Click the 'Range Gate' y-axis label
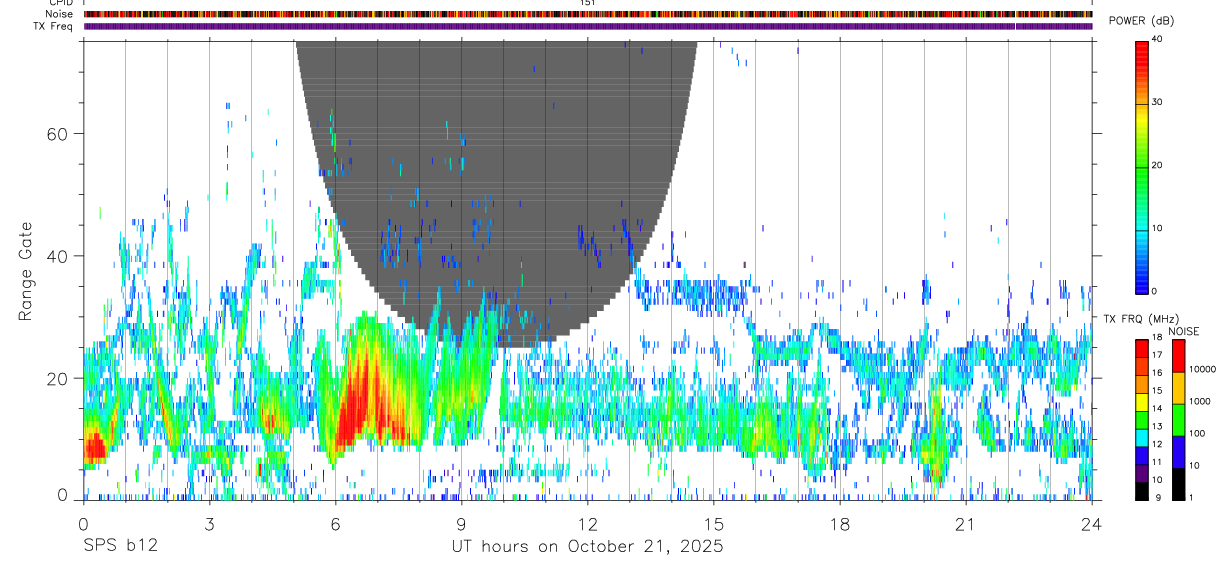Screen dimensions: 1228x567 26,271
